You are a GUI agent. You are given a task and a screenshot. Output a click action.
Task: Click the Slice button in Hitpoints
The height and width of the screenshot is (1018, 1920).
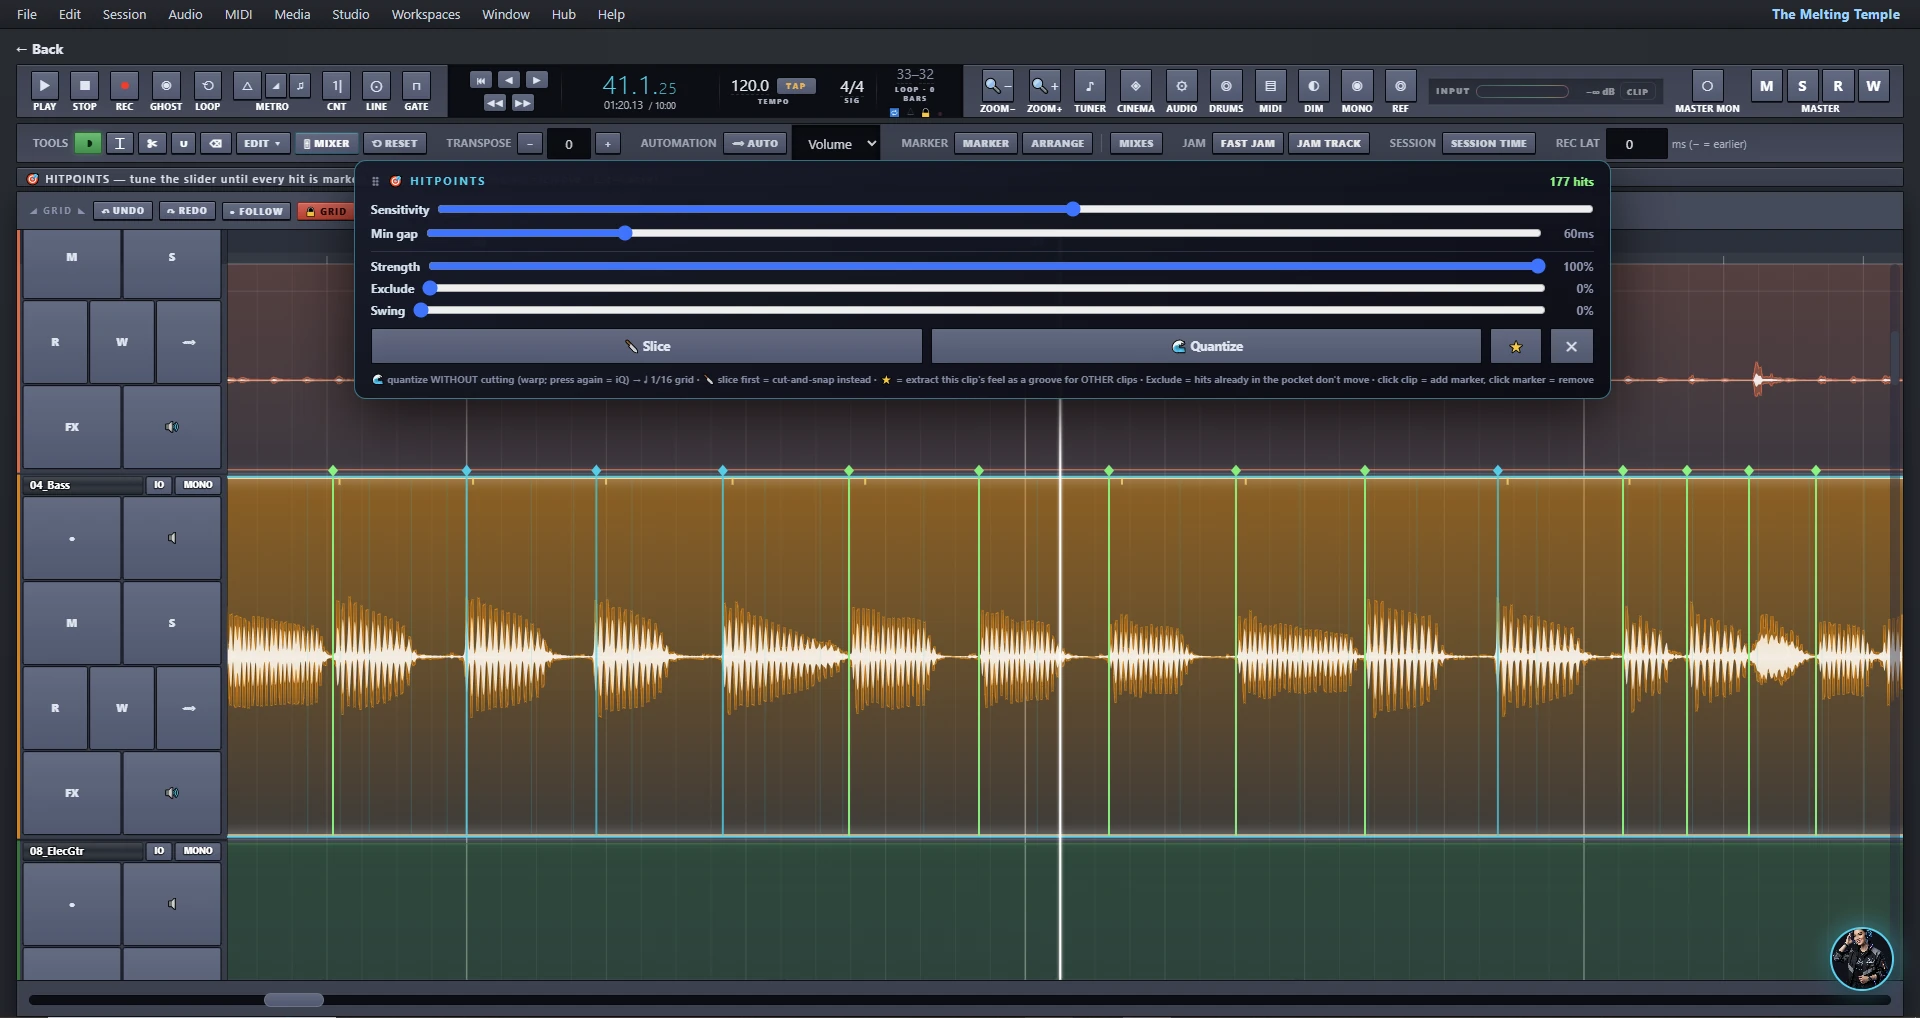(647, 346)
